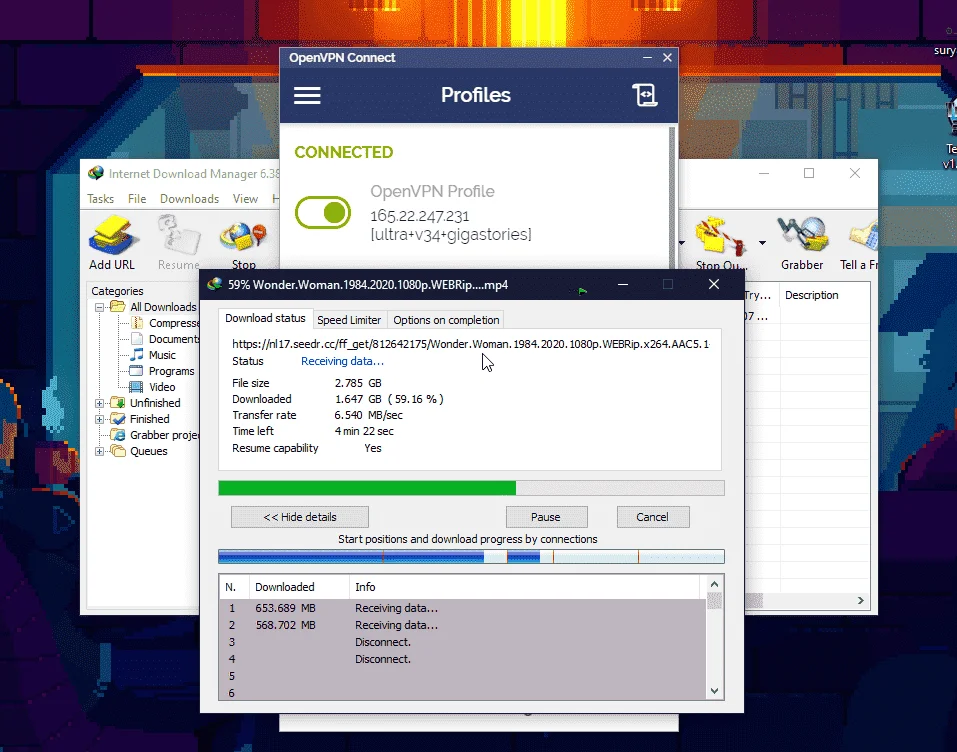This screenshot has height=752, width=957.
Task: Open the Tasks menu in IDM
Action: pos(100,198)
